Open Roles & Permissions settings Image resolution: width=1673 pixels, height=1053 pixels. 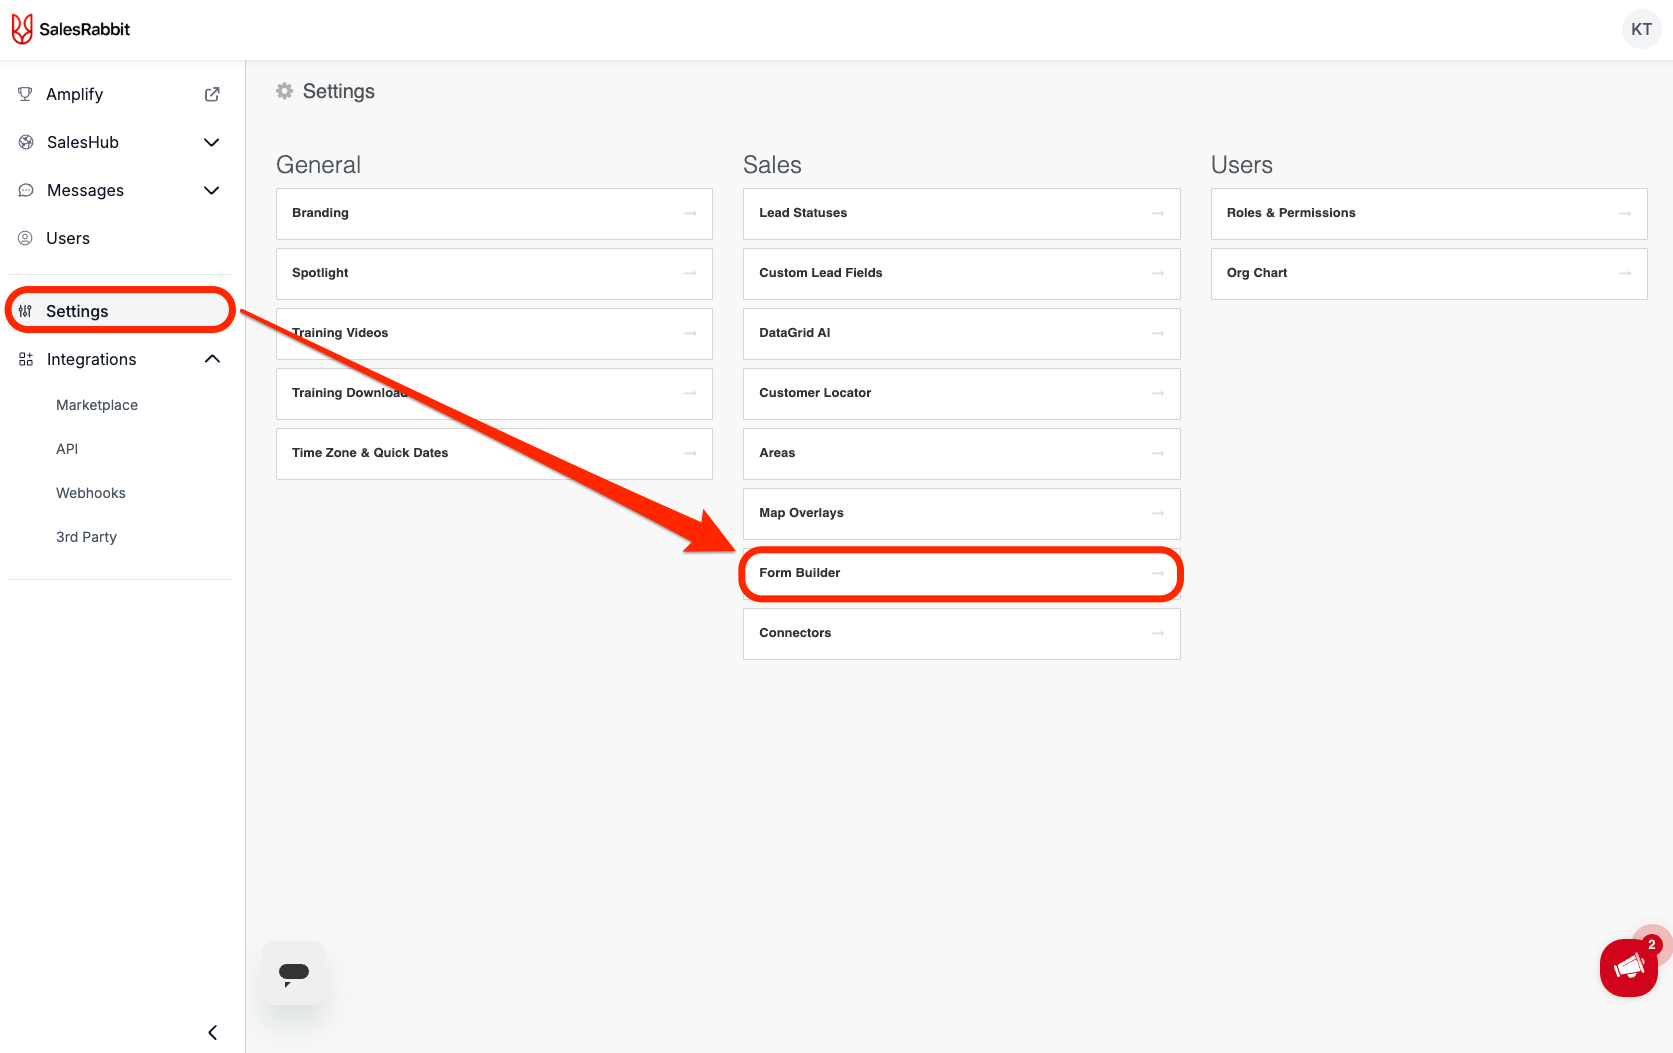click(x=1428, y=213)
